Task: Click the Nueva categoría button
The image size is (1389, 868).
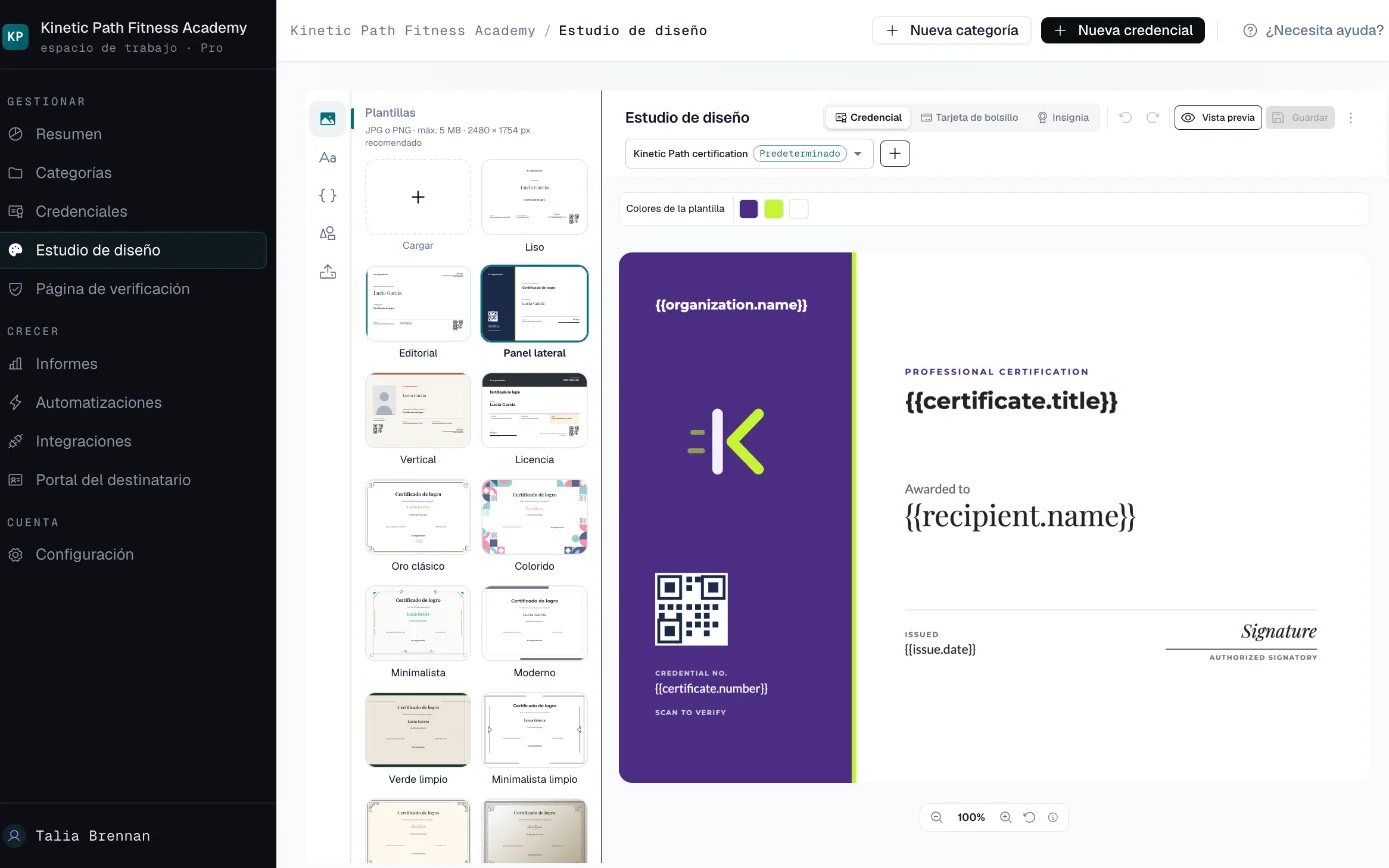Action: point(952,31)
